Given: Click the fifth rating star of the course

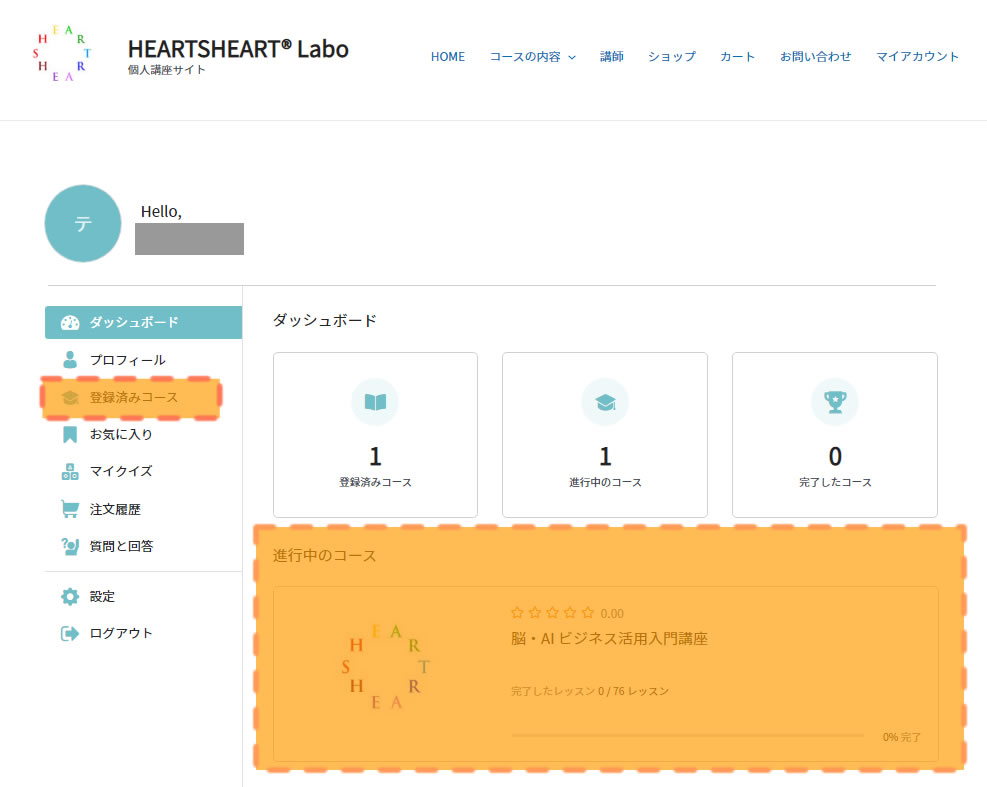Looking at the screenshot, I should [x=588, y=613].
